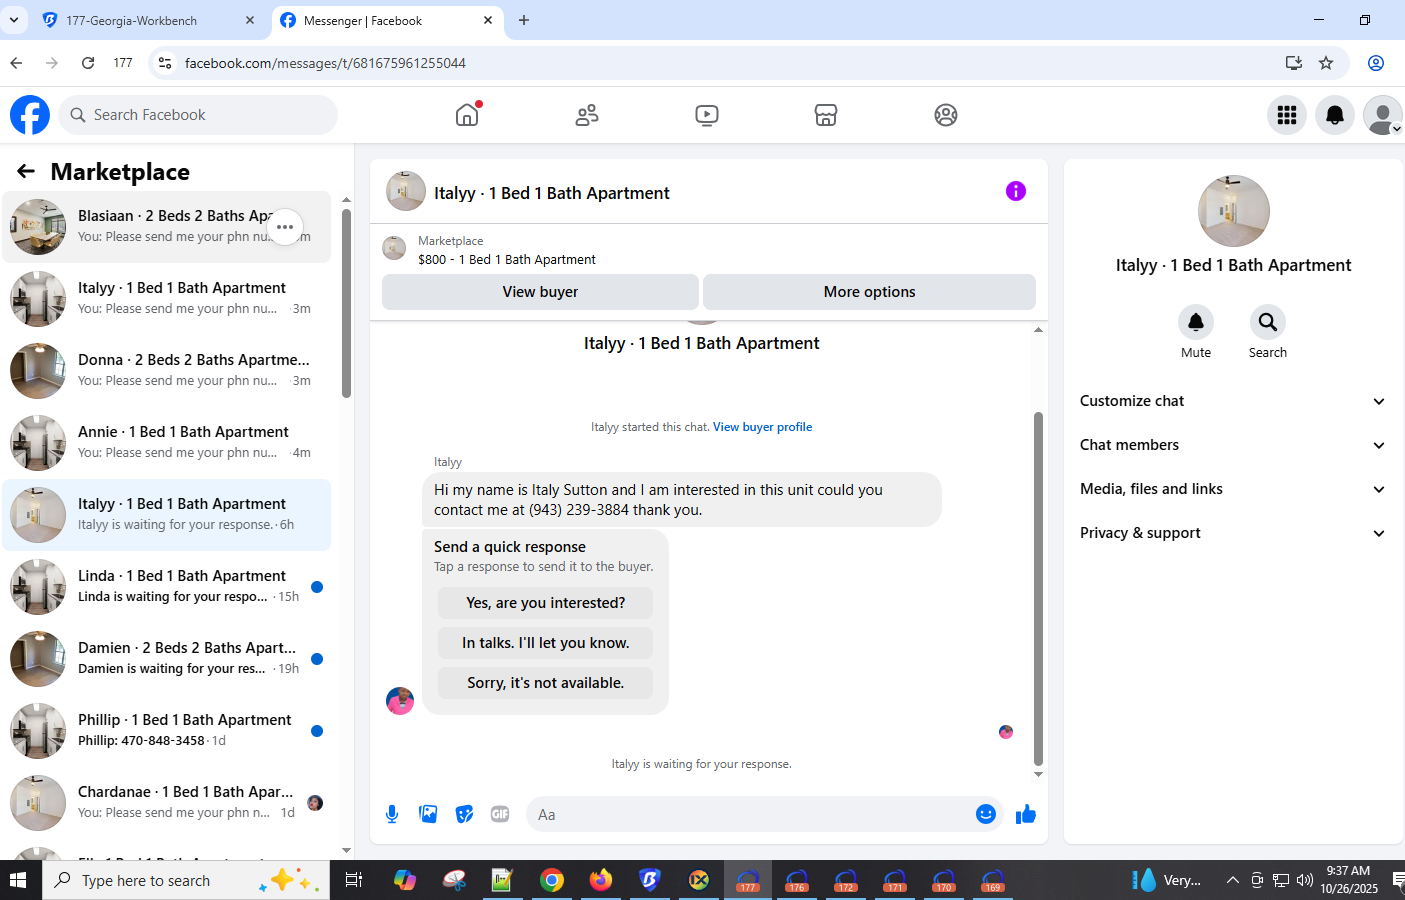
Task: Open the browser tab search dropdown
Action: (x=14, y=20)
